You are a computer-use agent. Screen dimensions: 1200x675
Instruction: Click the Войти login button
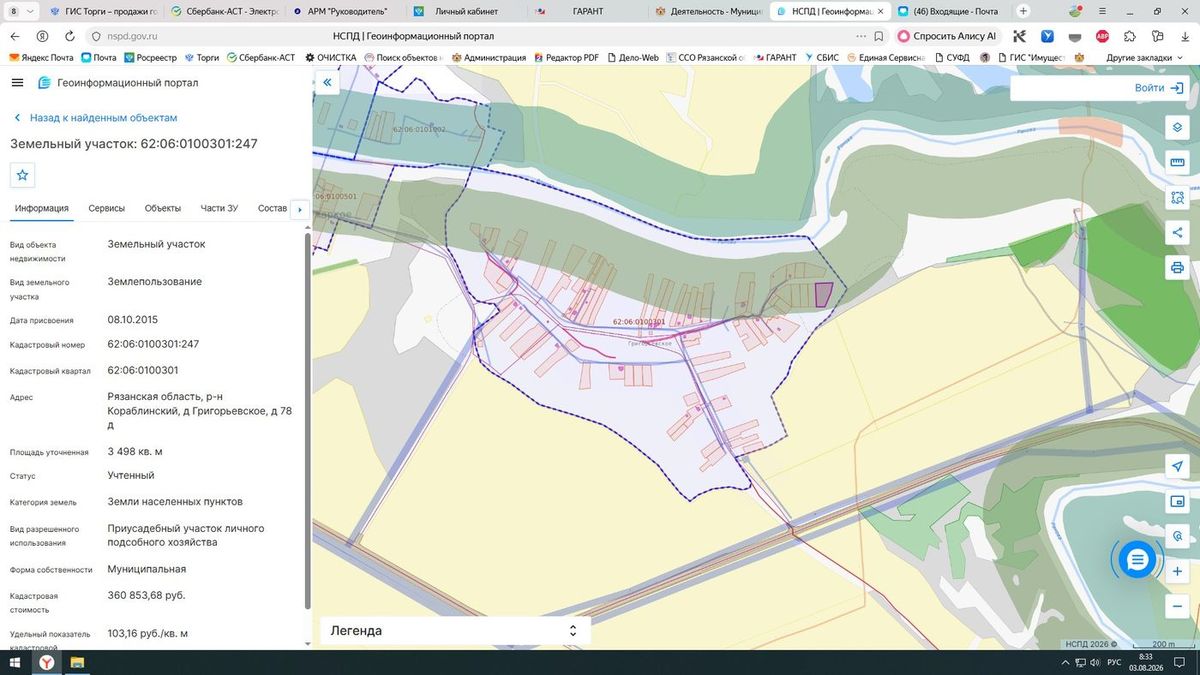pos(1160,88)
